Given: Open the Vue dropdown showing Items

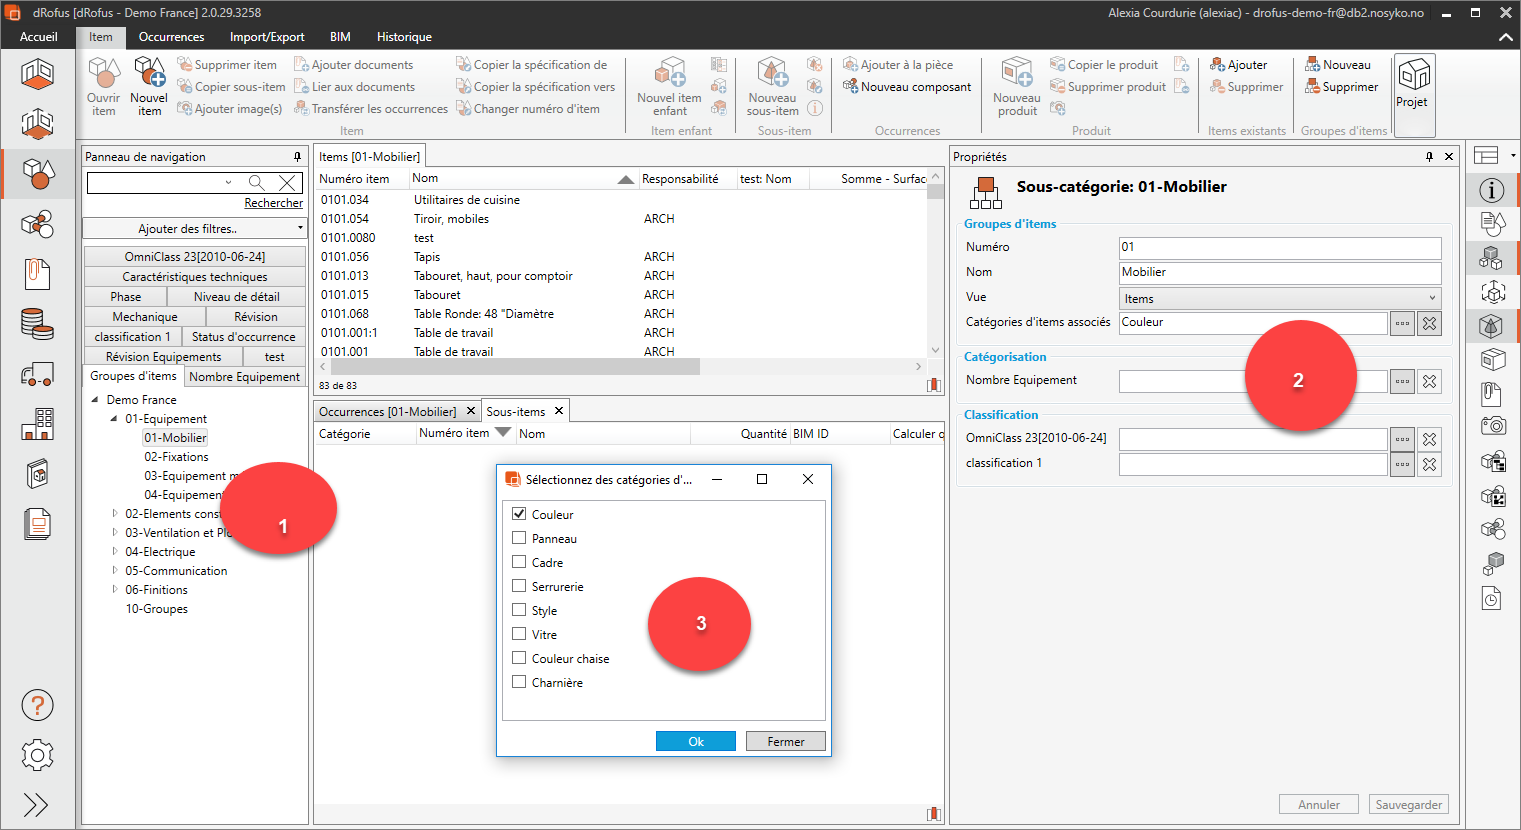Looking at the screenshot, I should pyautogui.click(x=1279, y=298).
